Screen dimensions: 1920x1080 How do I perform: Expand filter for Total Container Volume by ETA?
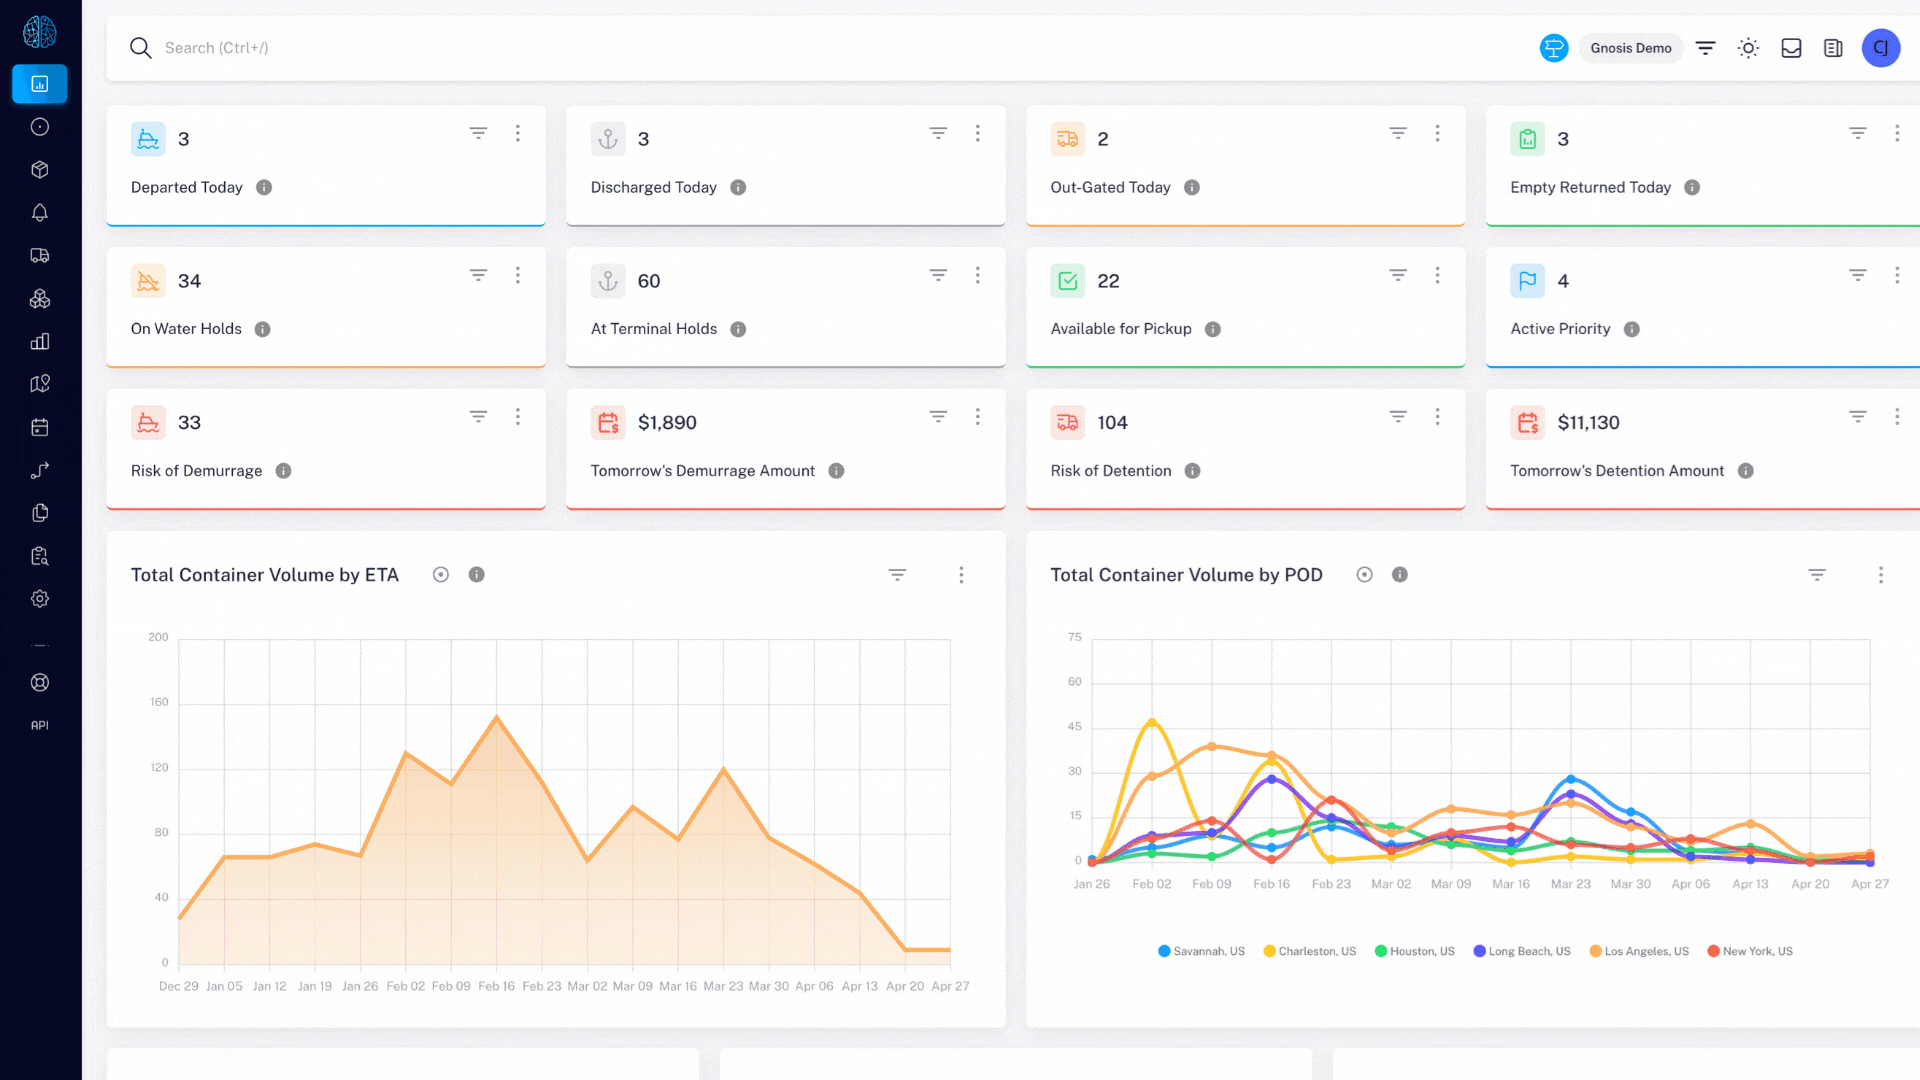897,575
